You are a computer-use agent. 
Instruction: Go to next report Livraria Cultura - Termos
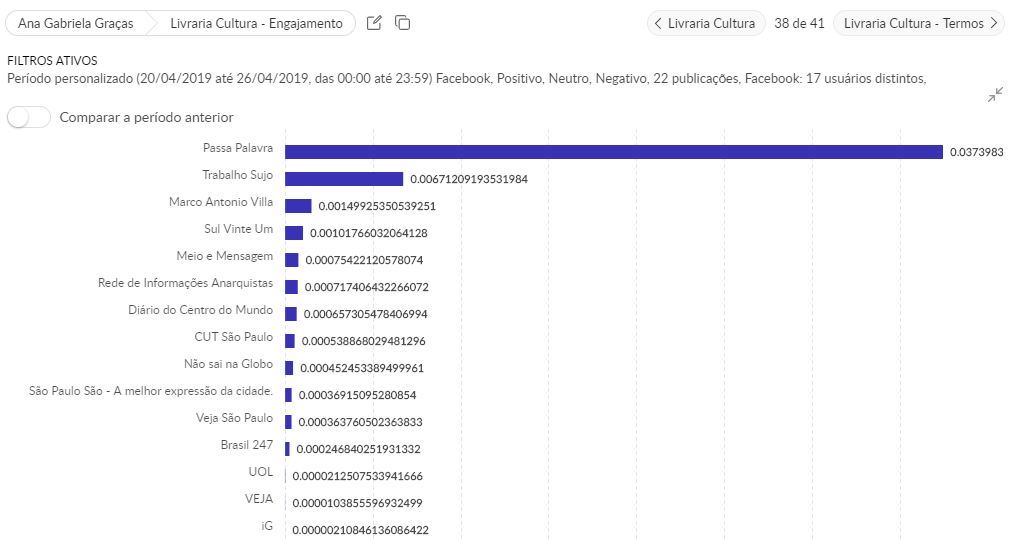click(x=919, y=23)
